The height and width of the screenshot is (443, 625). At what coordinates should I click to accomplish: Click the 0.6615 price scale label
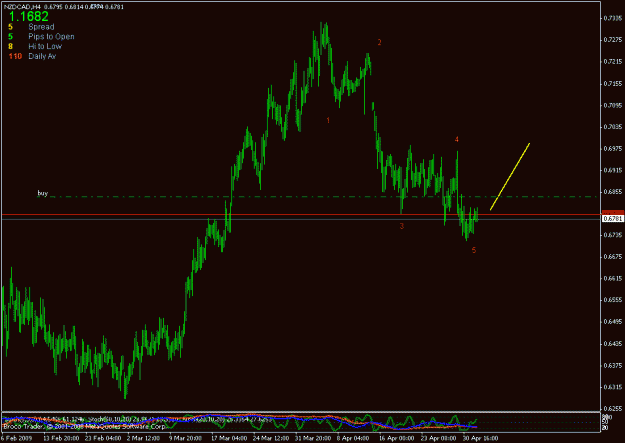pos(613,279)
